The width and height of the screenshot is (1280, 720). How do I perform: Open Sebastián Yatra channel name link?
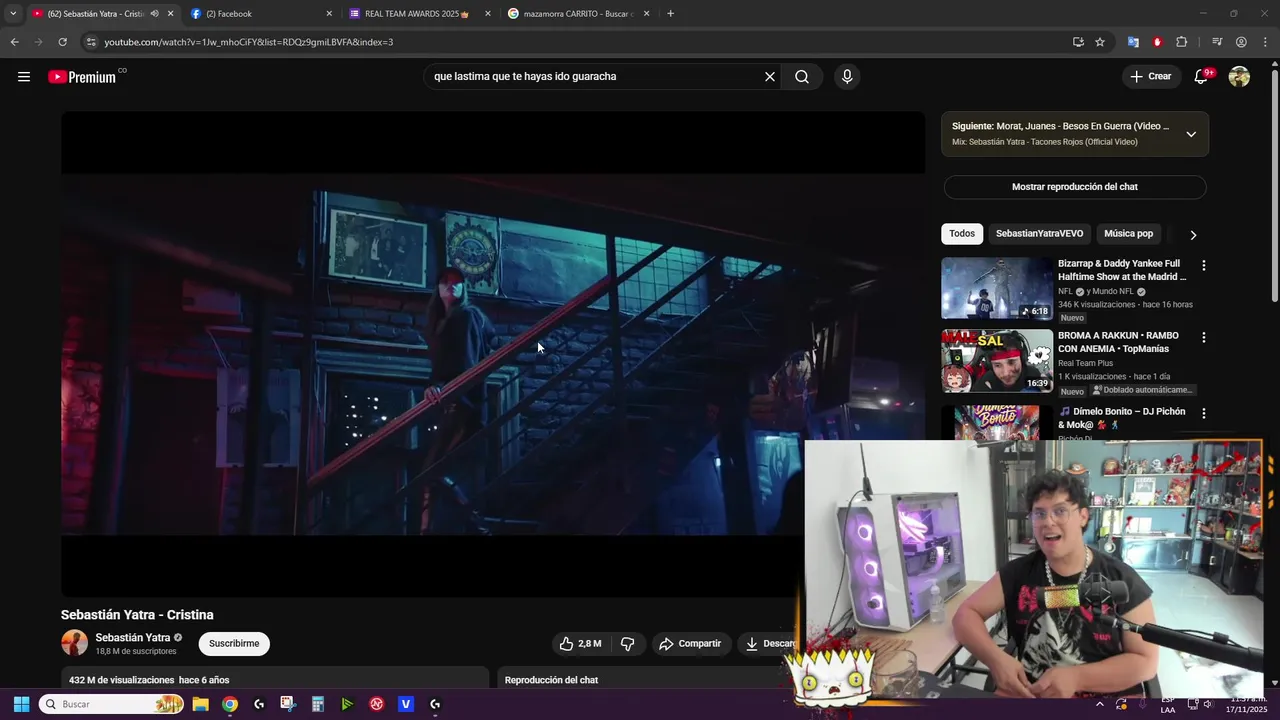(133, 638)
